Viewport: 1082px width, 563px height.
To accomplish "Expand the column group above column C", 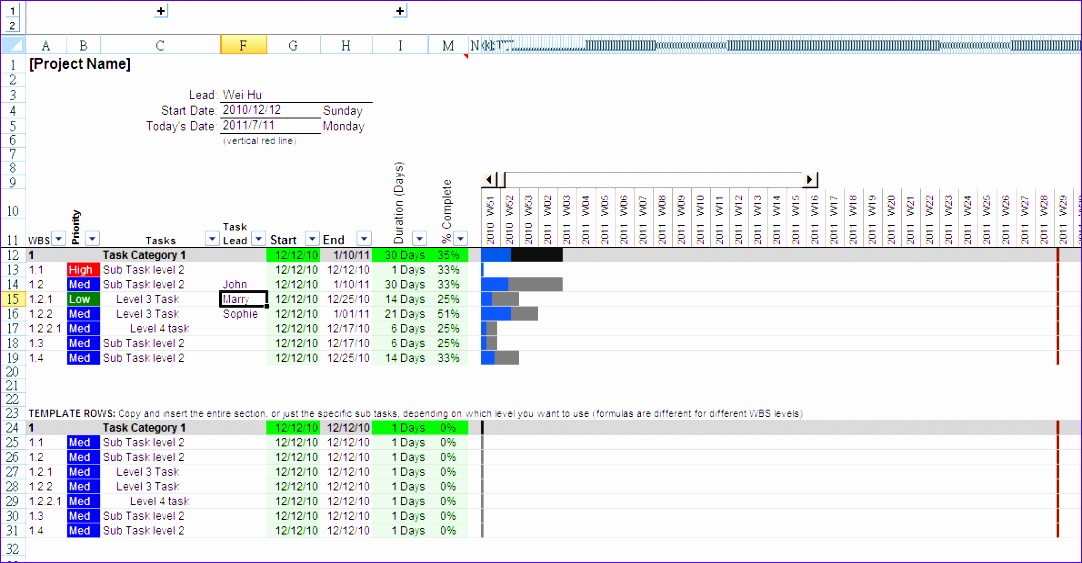I will point(161,11).
